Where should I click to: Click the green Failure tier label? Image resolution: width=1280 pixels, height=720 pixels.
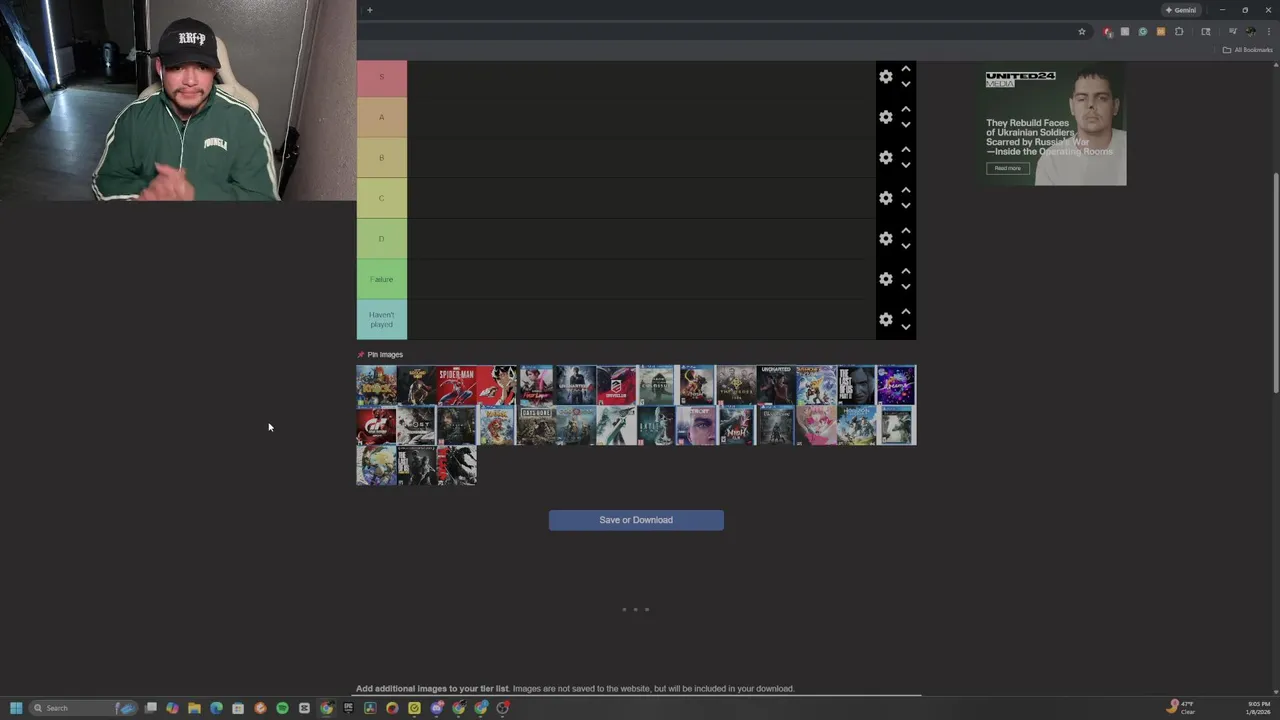pyautogui.click(x=381, y=279)
